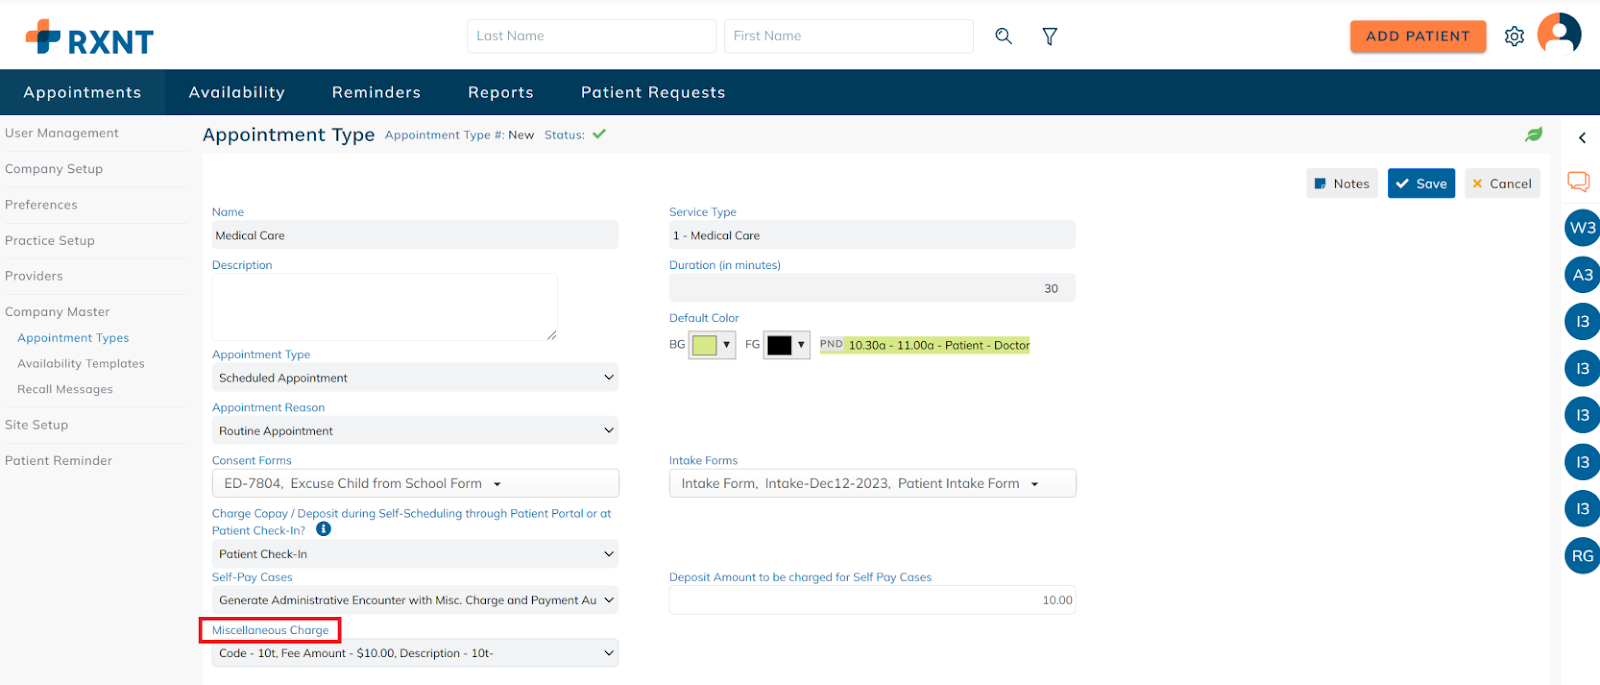Click the info icon beside Patient Check-In question
Viewport: 1600px width, 685px height.
tap(323, 530)
